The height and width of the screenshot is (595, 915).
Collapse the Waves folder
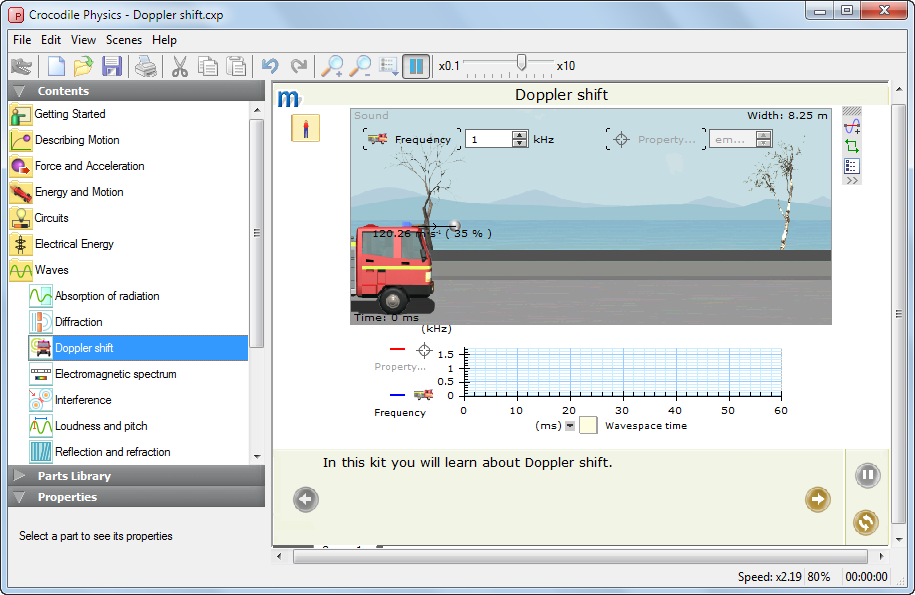(x=51, y=270)
